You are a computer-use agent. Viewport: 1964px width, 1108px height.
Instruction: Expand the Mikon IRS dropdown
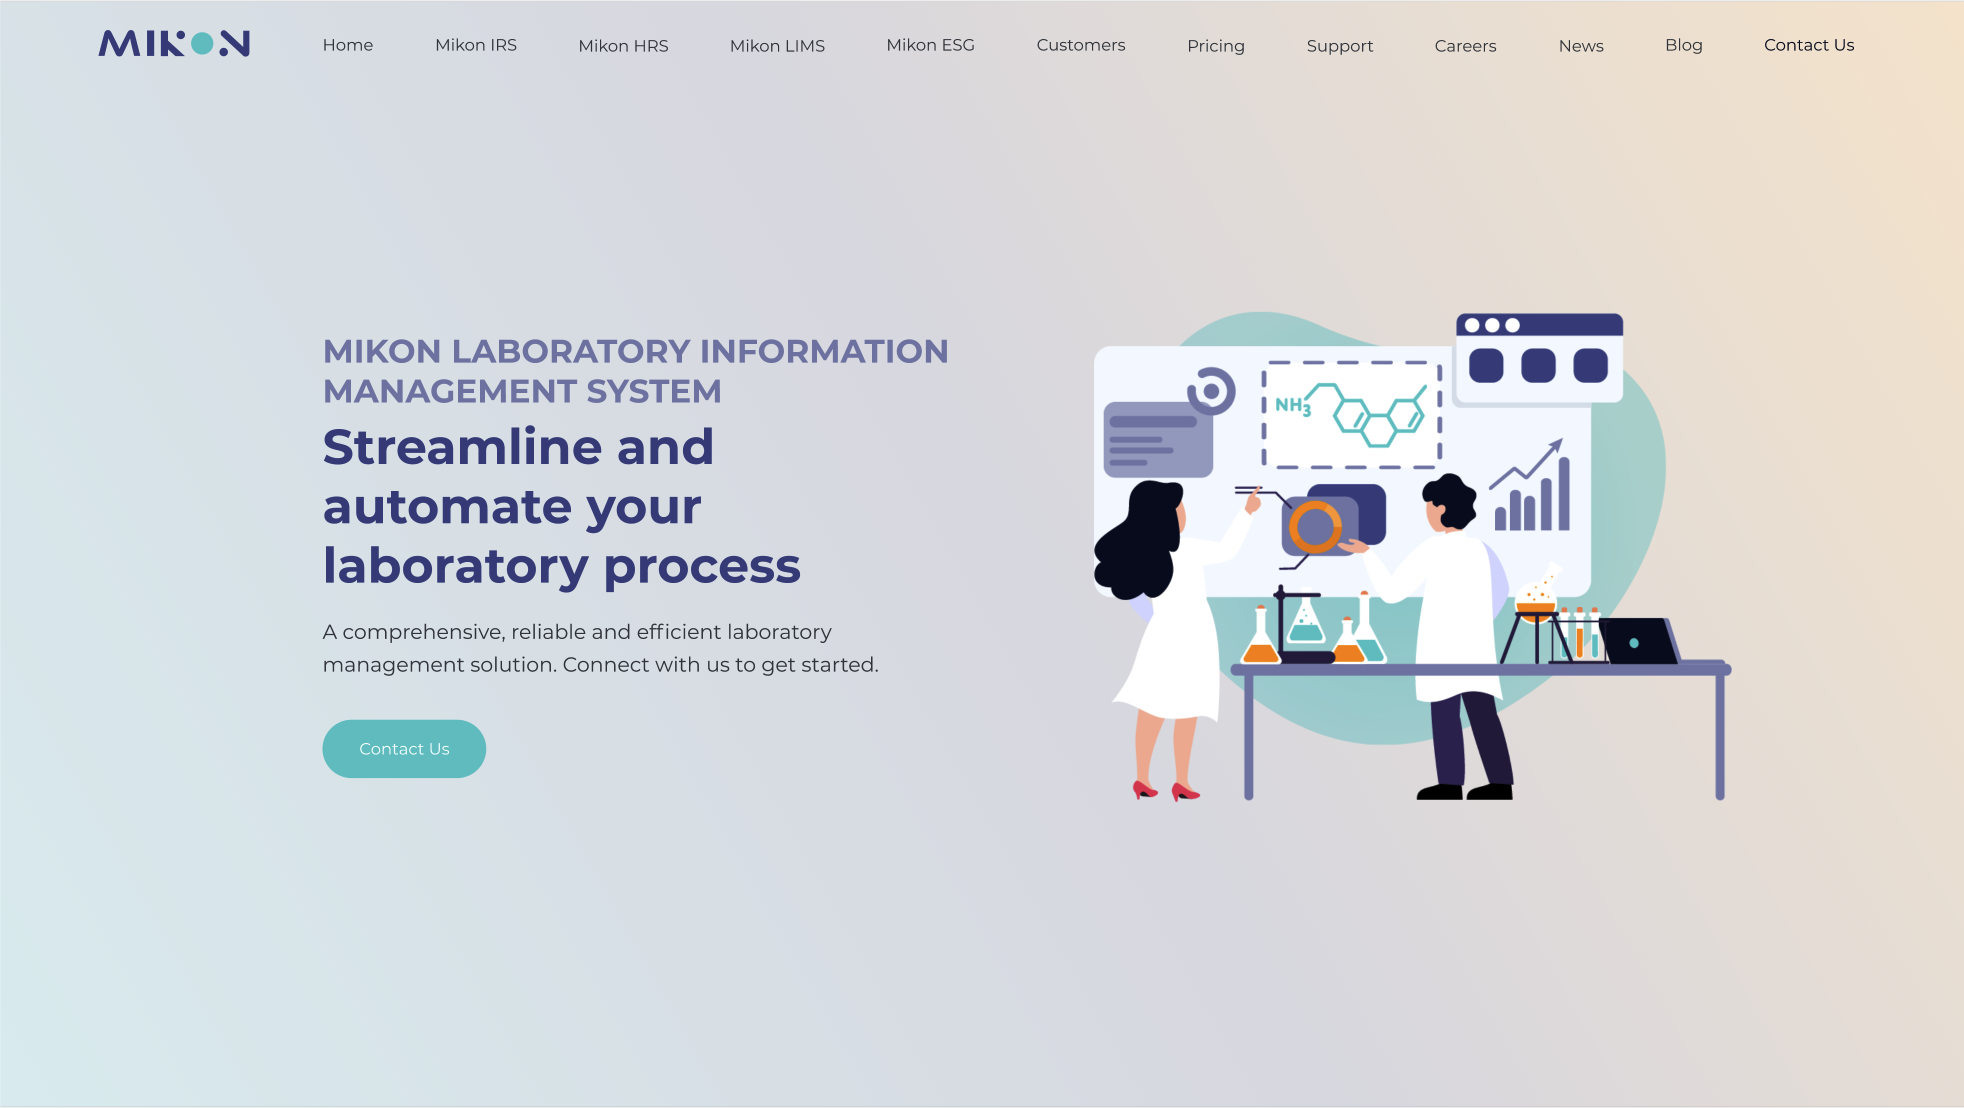[475, 45]
